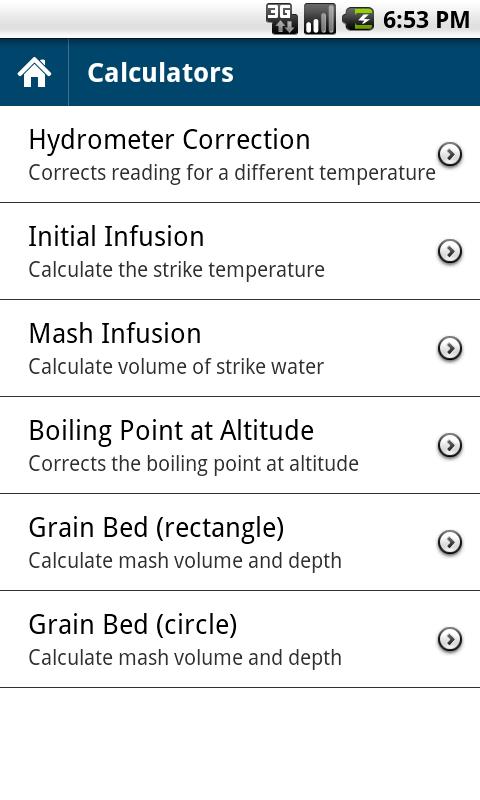The image size is (480, 800).
Task: Tap the Calculators header title
Action: coord(160,72)
